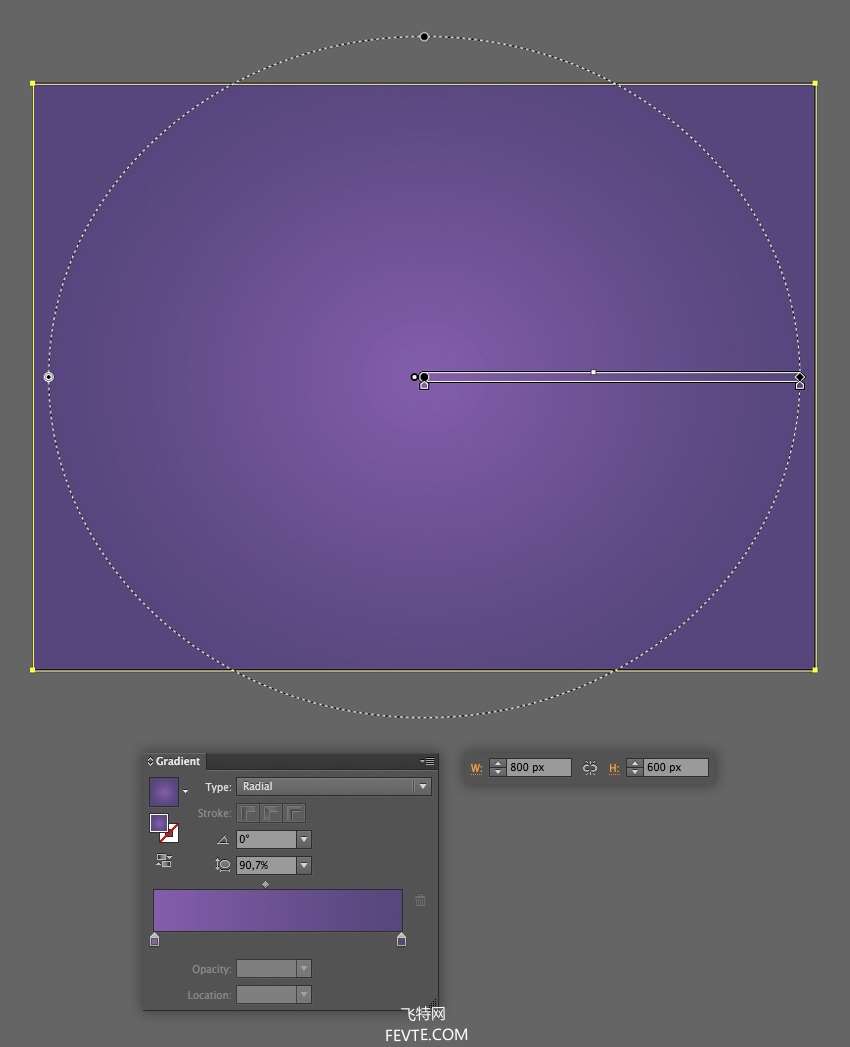
Task: Click the midpoint marker on gradient annotator bar
Action: (x=594, y=372)
